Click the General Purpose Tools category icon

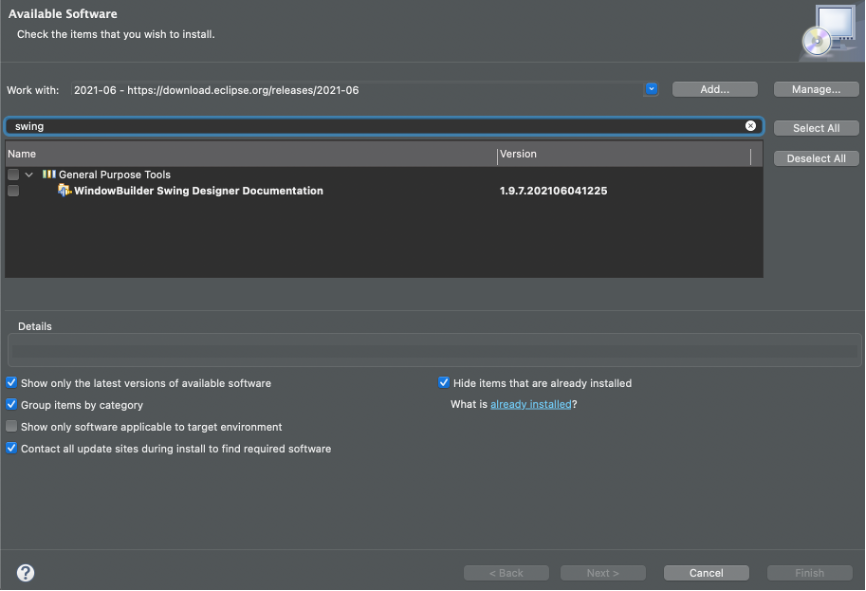coord(49,175)
